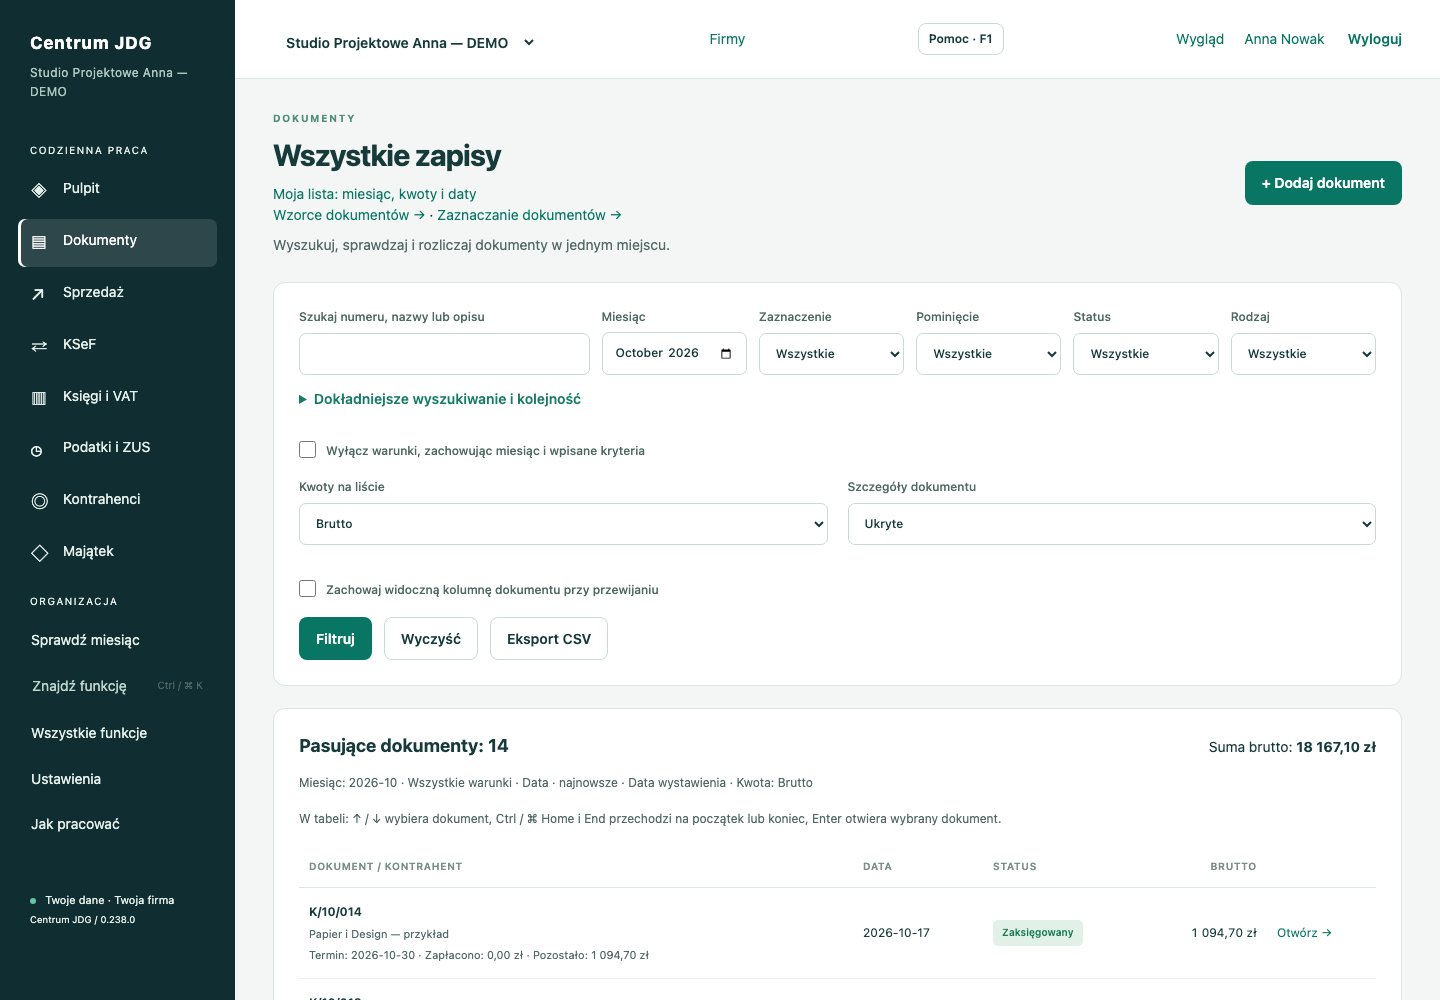Open the calendar picker in the Miesiąc field
The height and width of the screenshot is (1000, 1440).
726,354
